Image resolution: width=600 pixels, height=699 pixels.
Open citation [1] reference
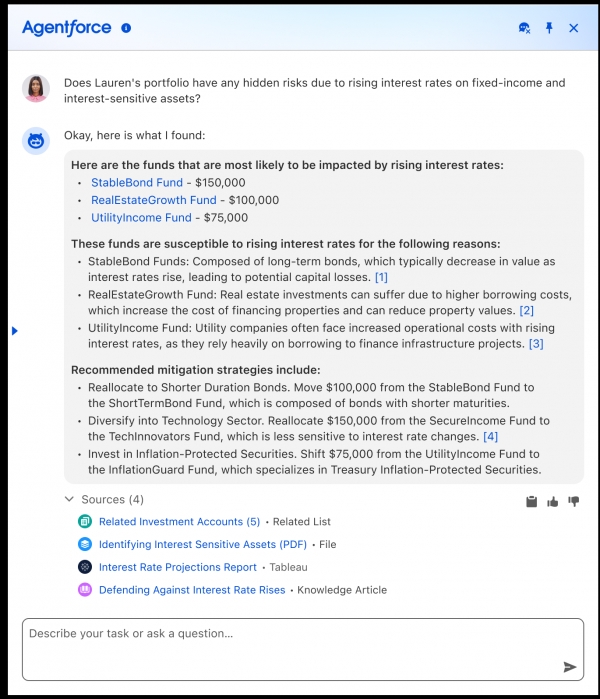coord(381,277)
